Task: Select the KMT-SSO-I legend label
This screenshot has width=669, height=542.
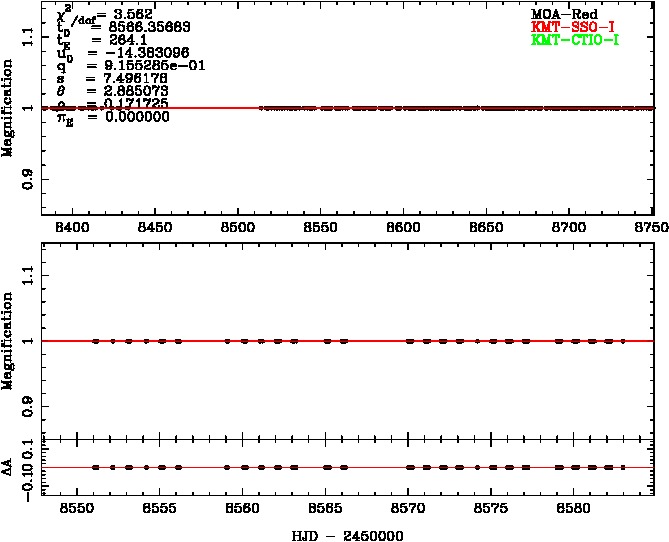Action: (566, 27)
